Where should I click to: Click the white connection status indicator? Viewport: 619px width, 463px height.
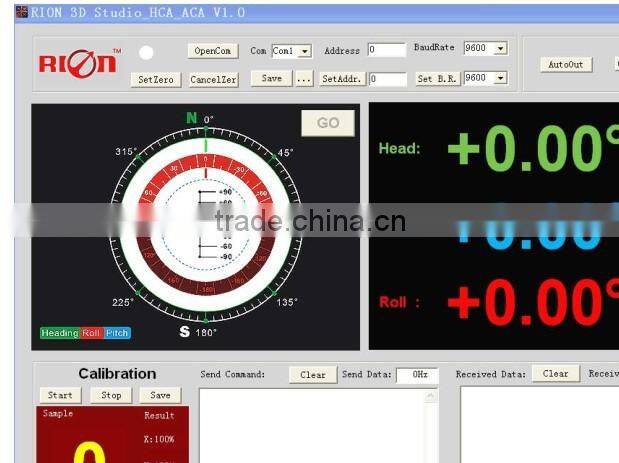coord(146,52)
